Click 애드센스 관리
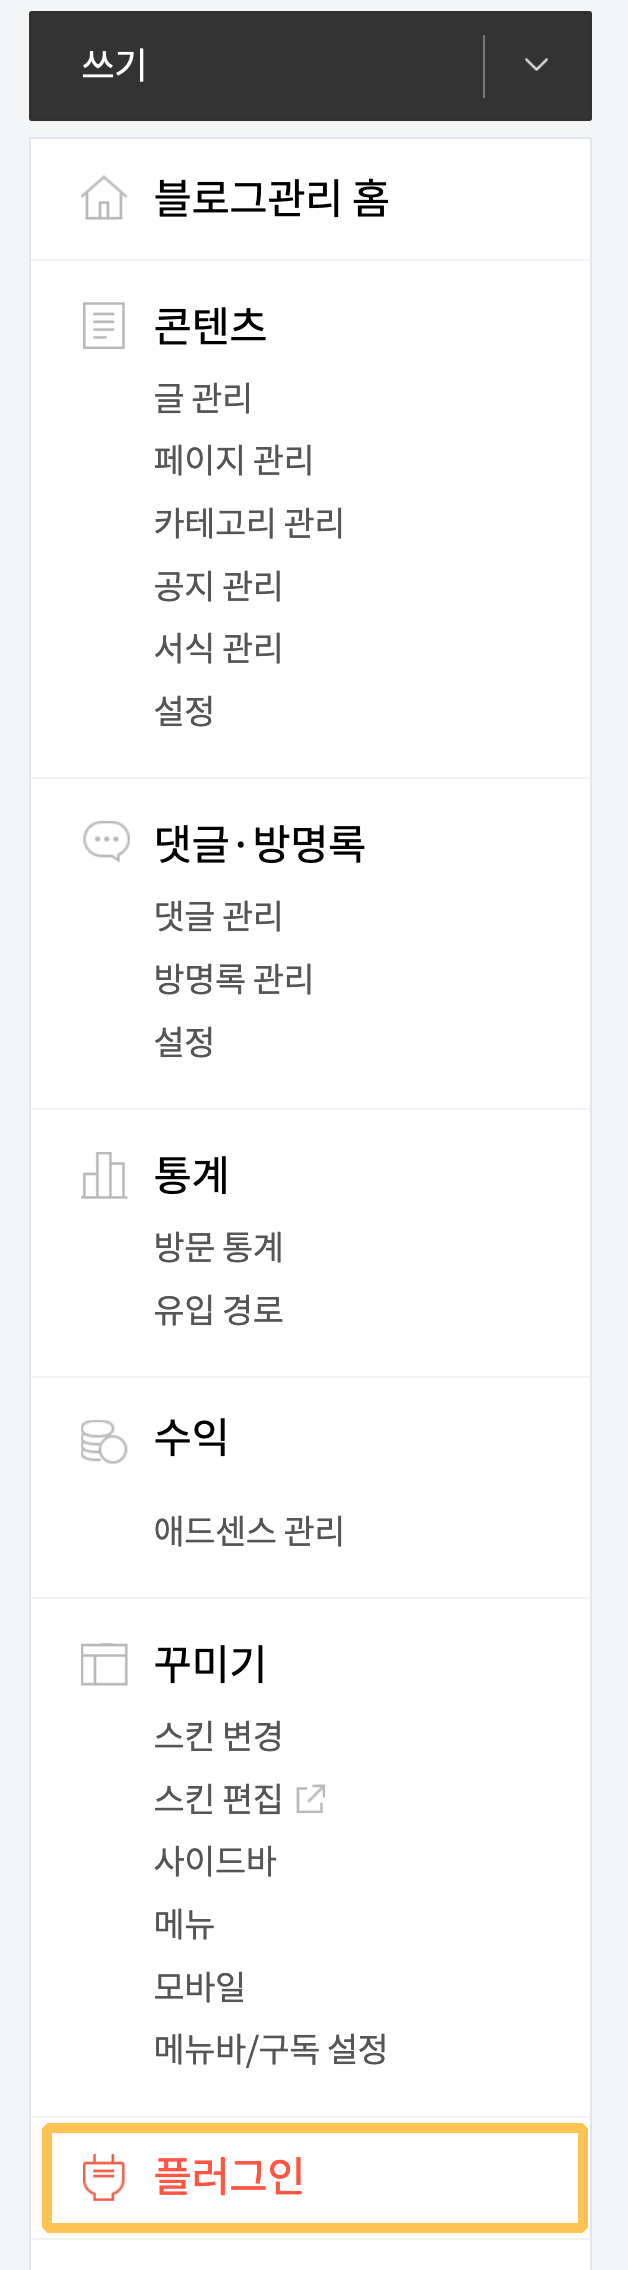 click(x=250, y=1530)
